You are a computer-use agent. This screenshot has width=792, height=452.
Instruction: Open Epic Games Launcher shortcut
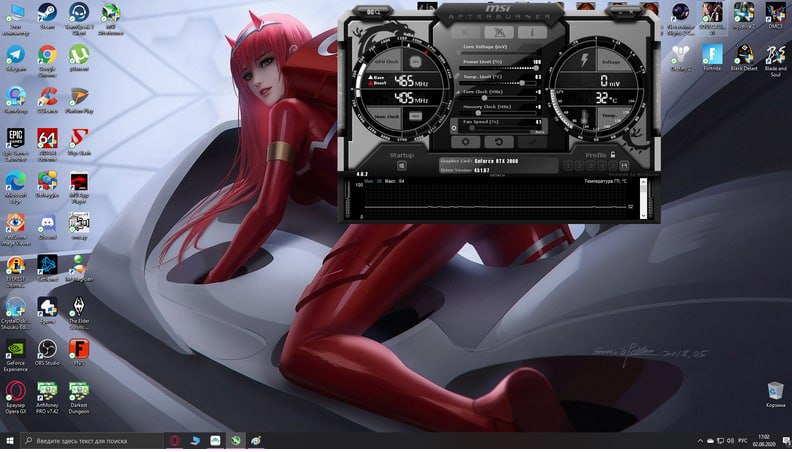(x=16, y=145)
